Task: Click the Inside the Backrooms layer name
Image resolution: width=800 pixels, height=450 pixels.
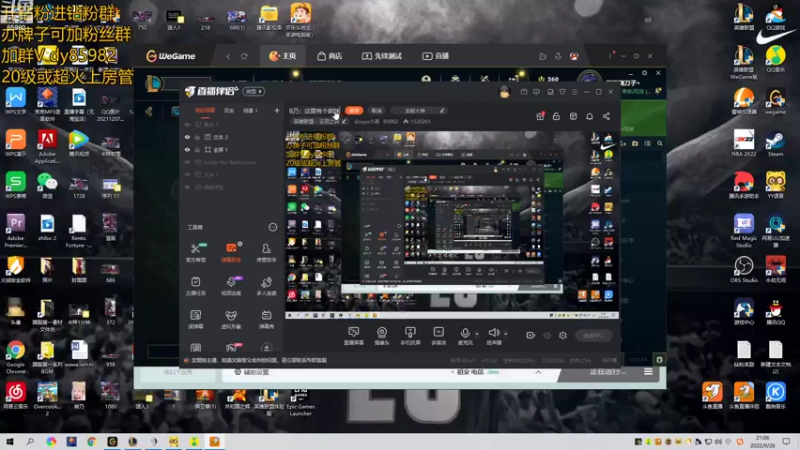Action: pyautogui.click(x=230, y=162)
